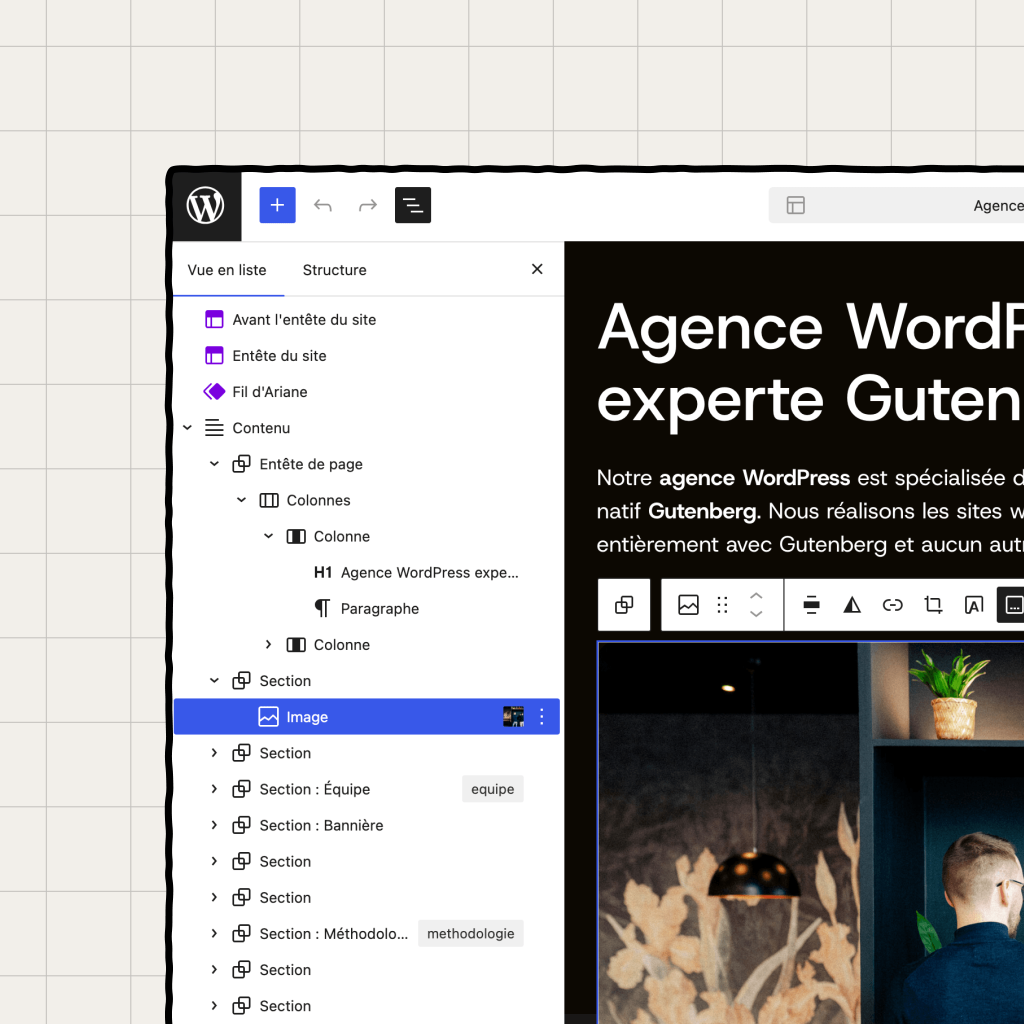Select the Colonnes row label
The image size is (1024, 1024).
point(319,500)
